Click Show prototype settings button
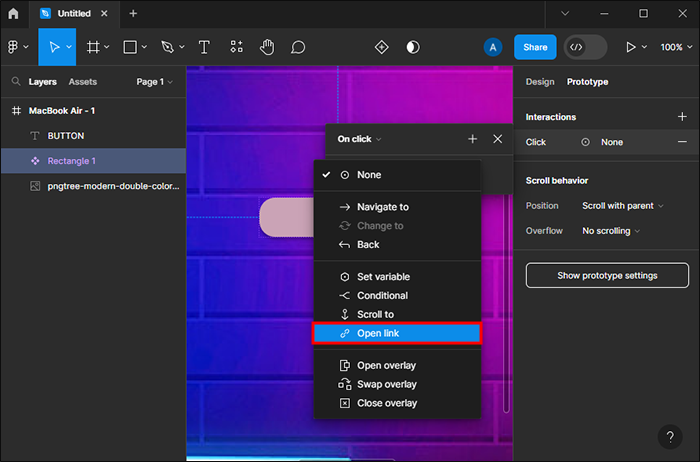 tap(607, 275)
